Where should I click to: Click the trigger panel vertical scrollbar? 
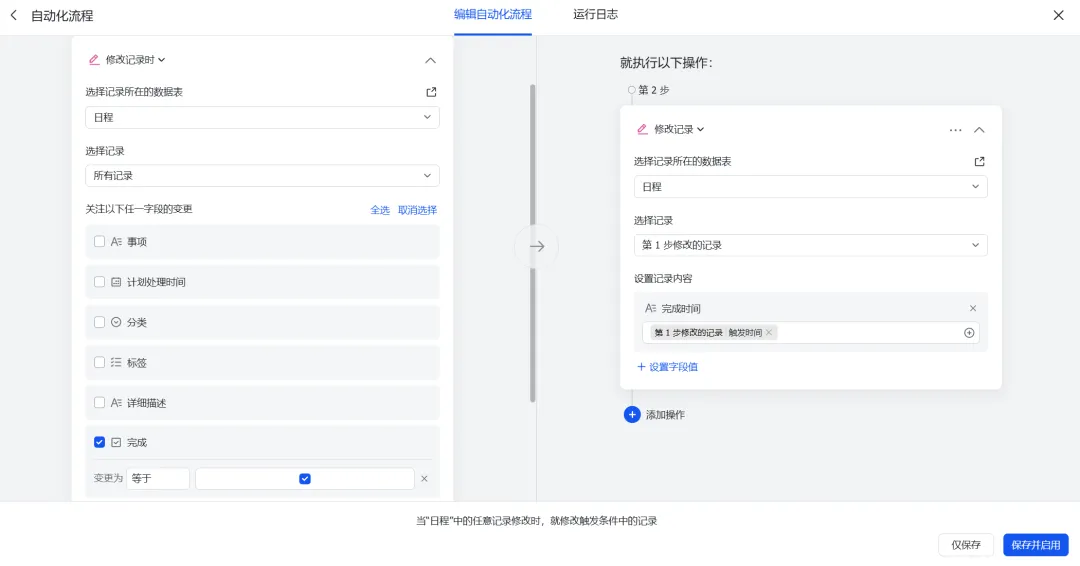click(532, 243)
